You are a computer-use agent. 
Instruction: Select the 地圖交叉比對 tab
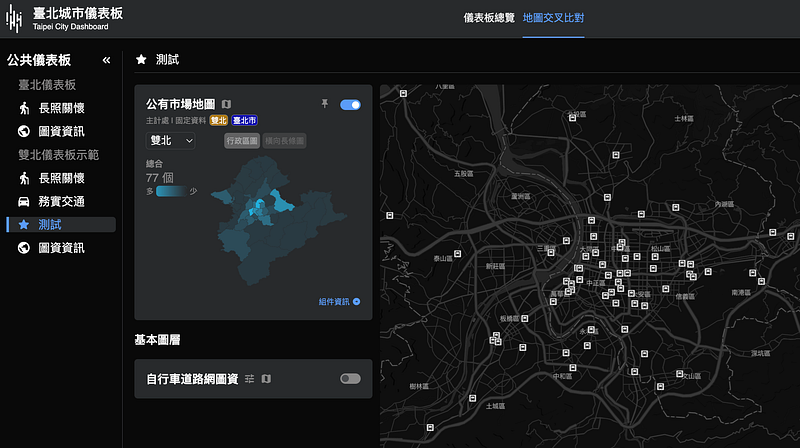[x=554, y=18]
